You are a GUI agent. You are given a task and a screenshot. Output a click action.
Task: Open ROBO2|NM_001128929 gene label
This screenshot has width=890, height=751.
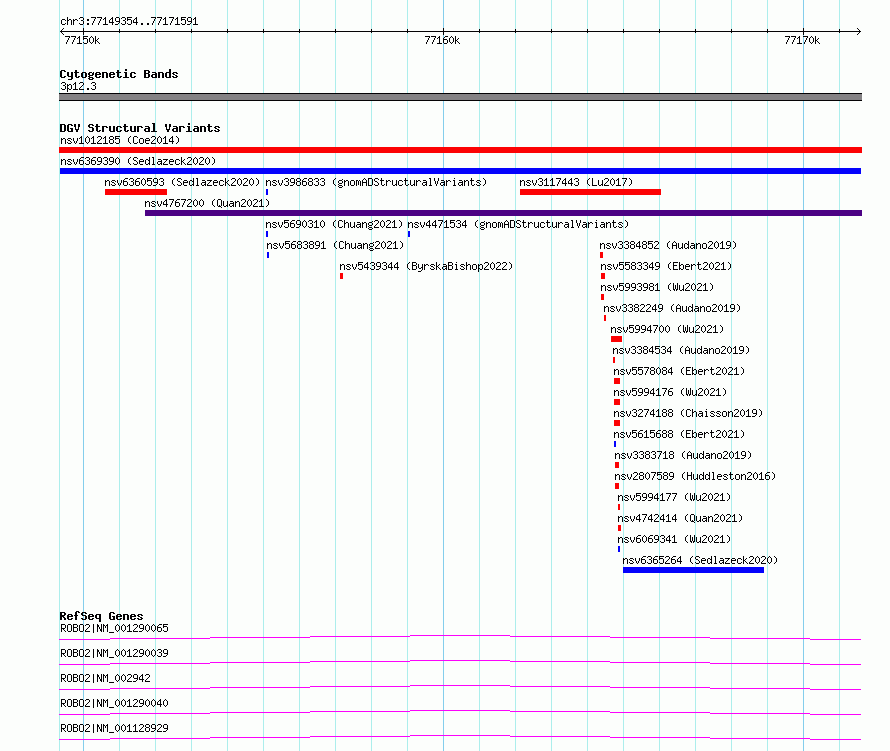(x=114, y=728)
